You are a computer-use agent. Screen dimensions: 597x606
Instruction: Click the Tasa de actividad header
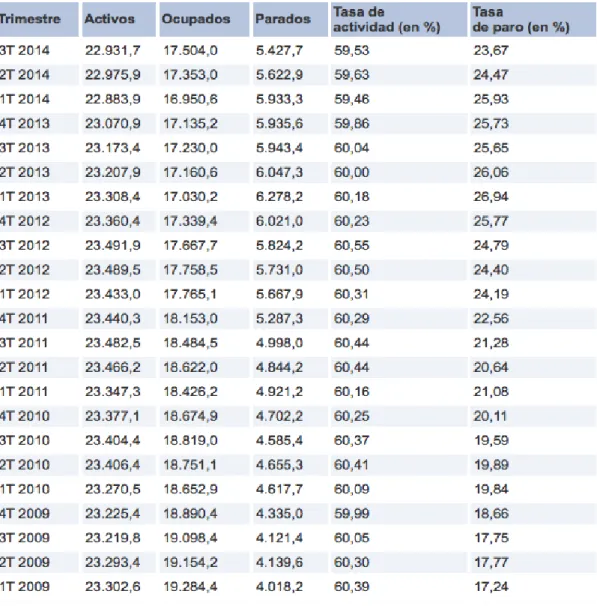click(x=387, y=20)
